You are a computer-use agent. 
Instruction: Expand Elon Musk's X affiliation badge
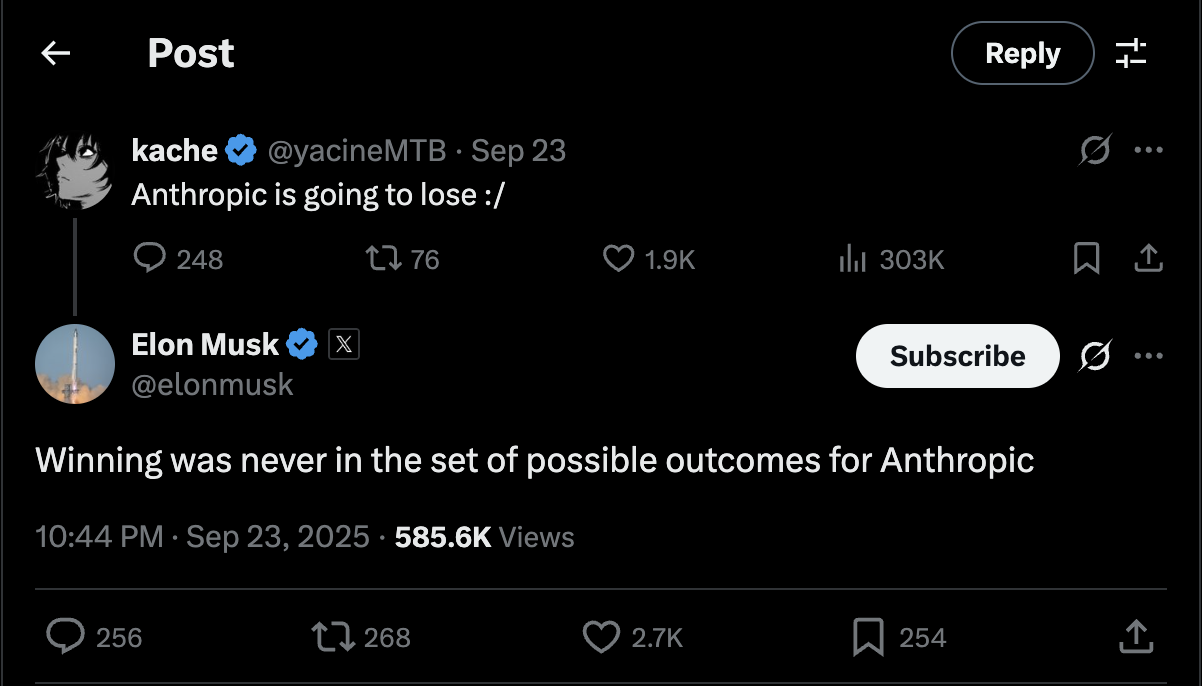pyautogui.click(x=343, y=344)
